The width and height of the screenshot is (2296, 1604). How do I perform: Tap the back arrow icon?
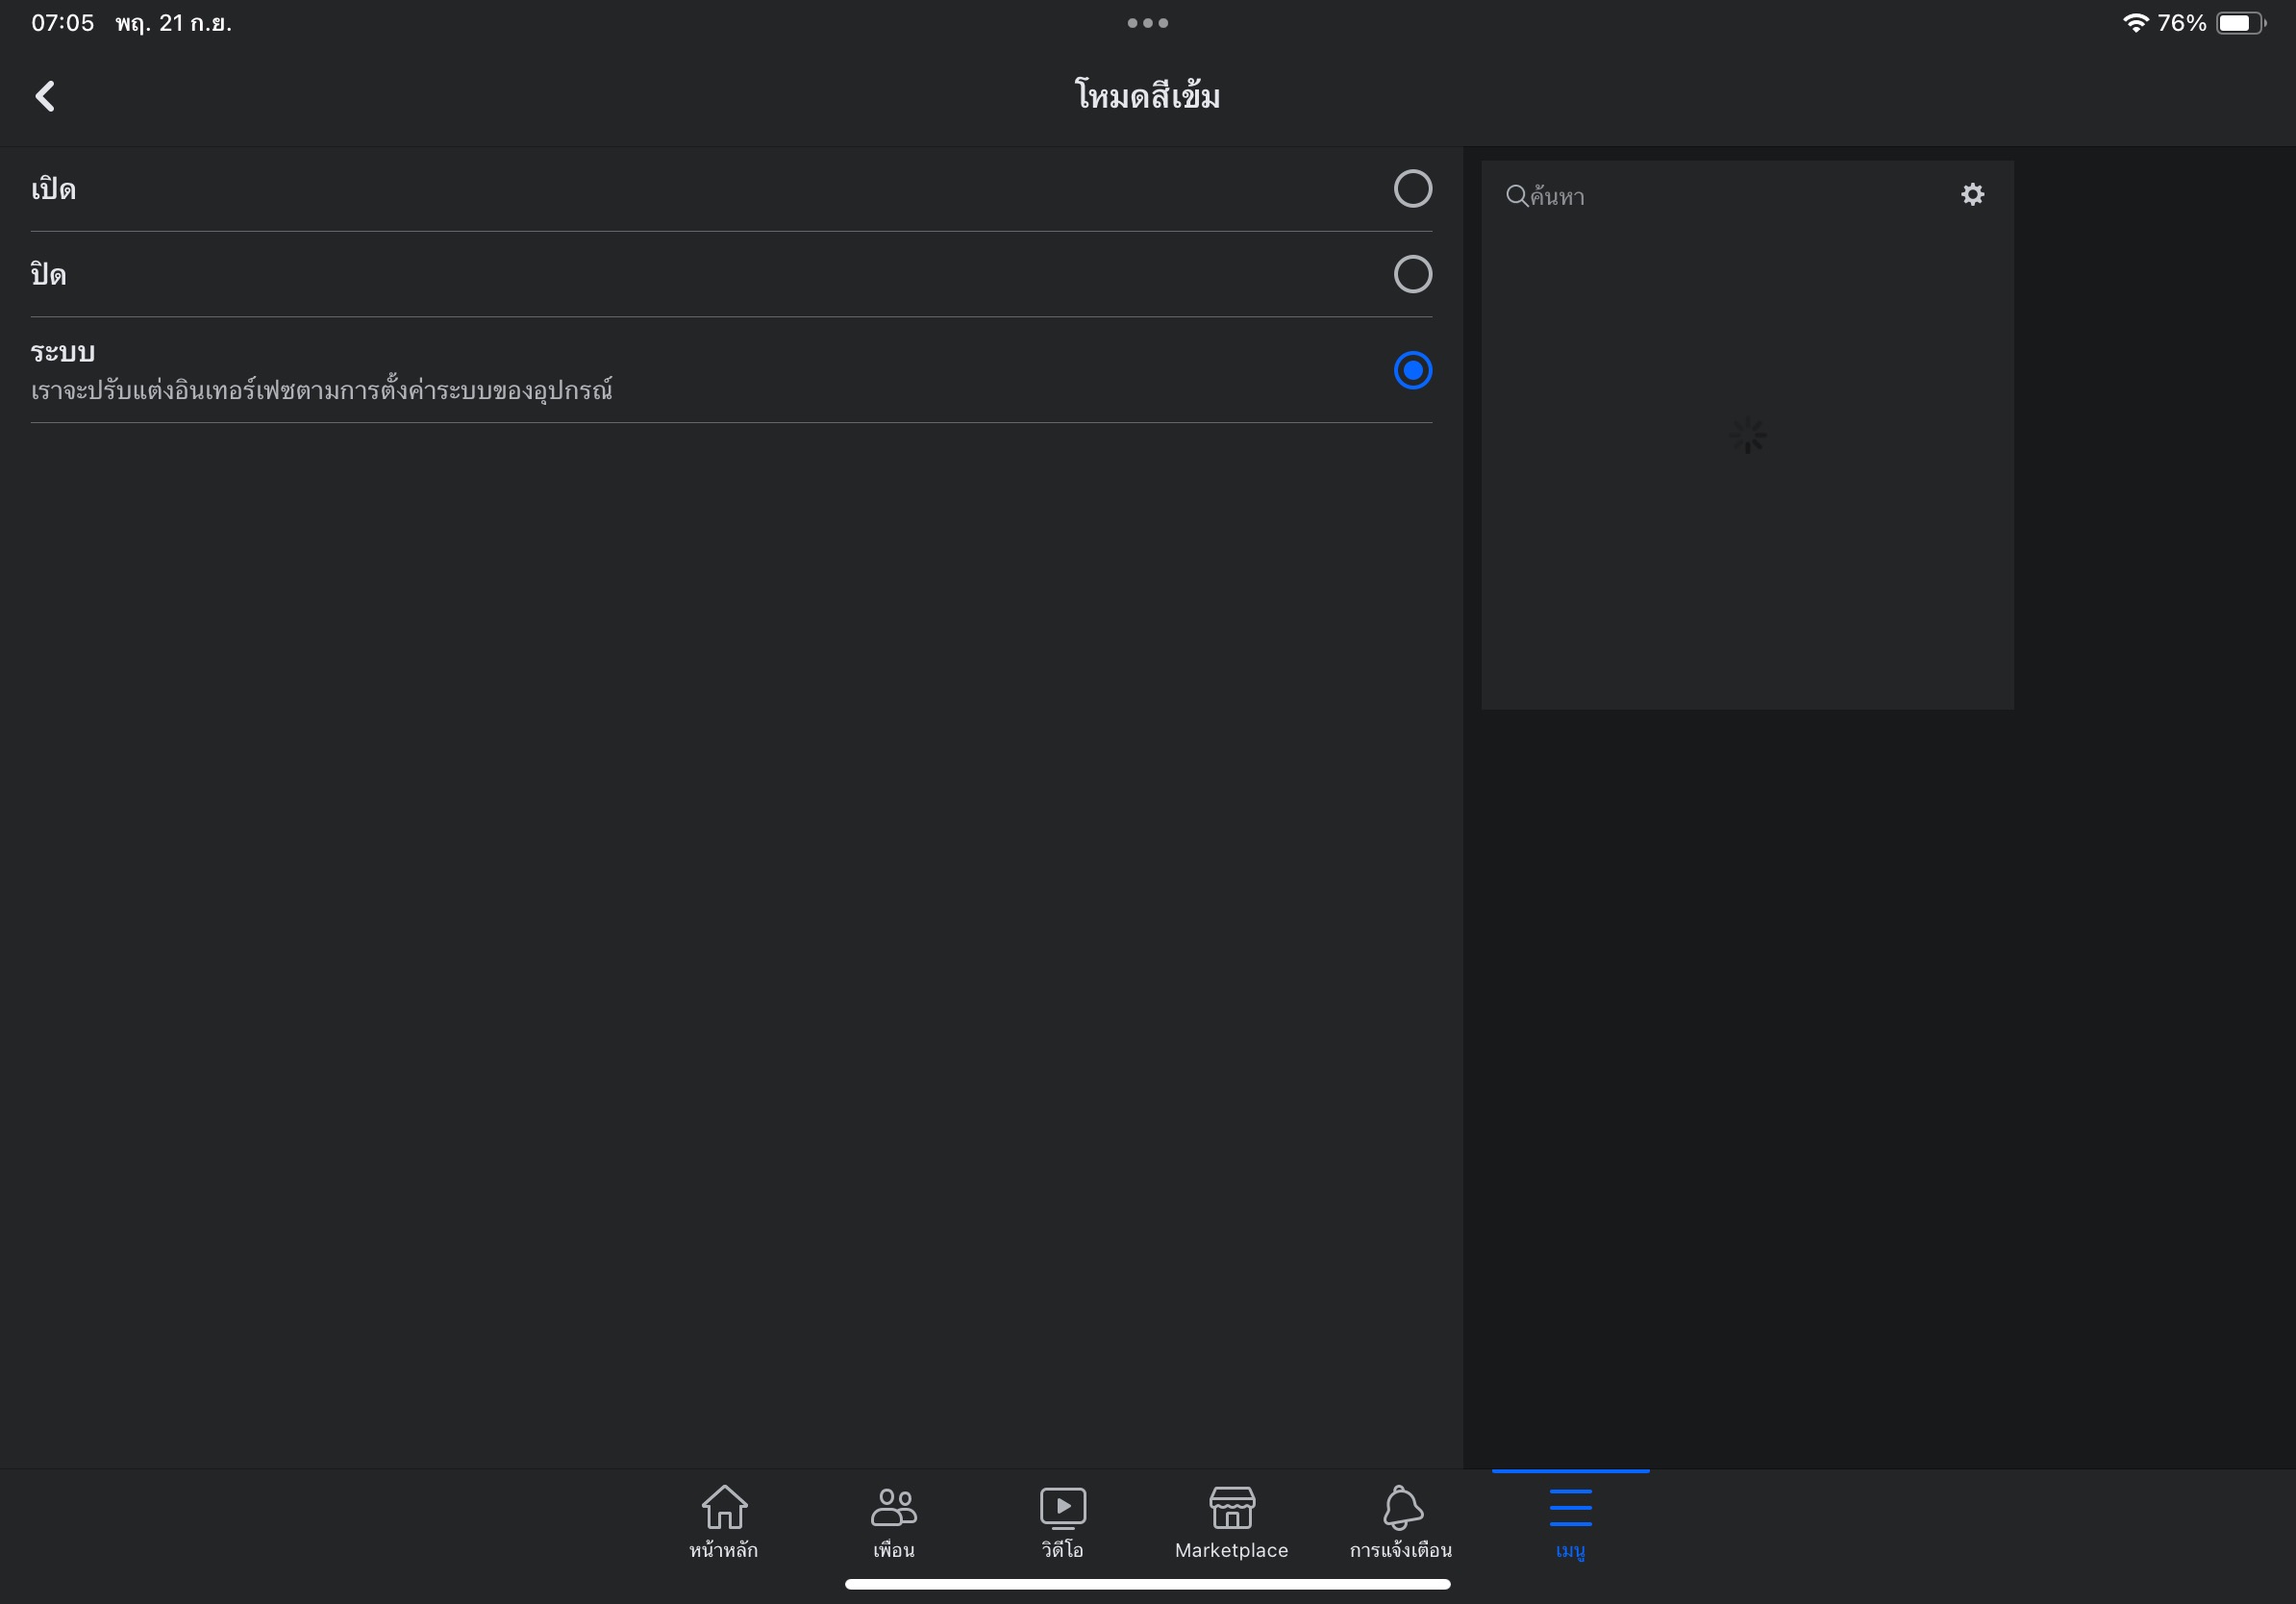click(45, 96)
